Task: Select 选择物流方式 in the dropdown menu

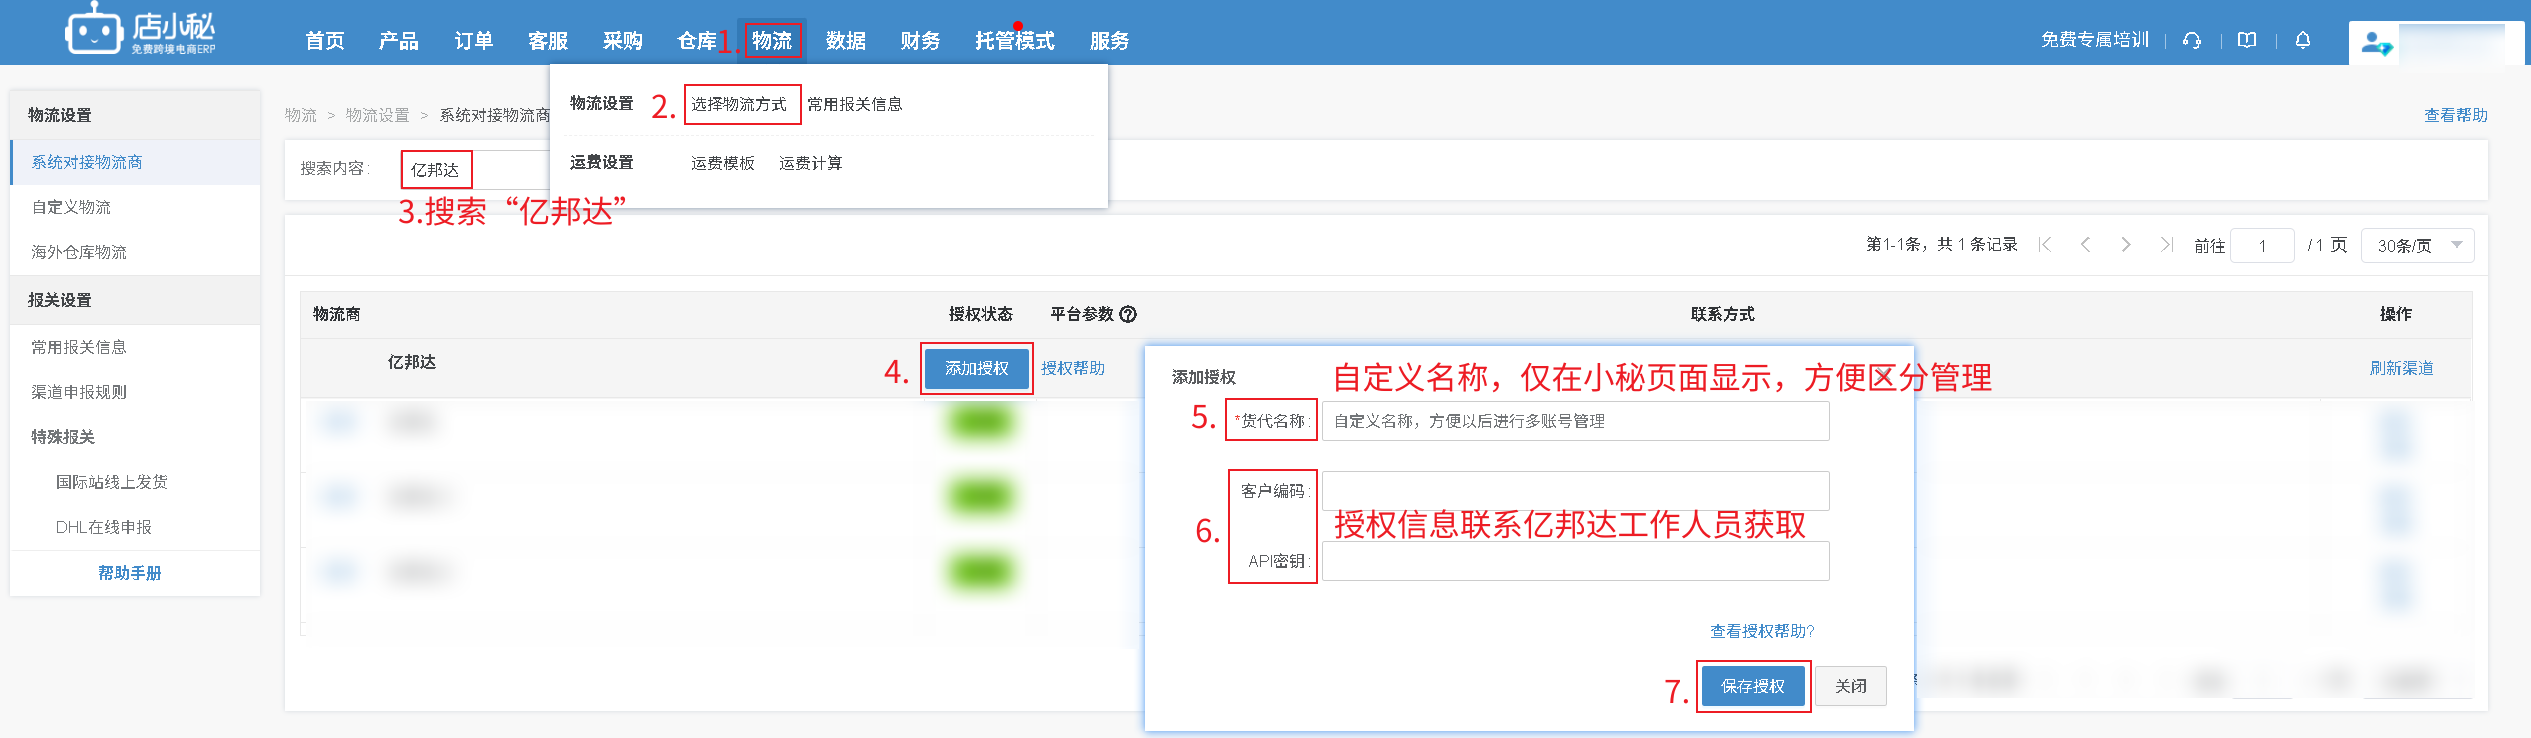Action: pos(740,104)
